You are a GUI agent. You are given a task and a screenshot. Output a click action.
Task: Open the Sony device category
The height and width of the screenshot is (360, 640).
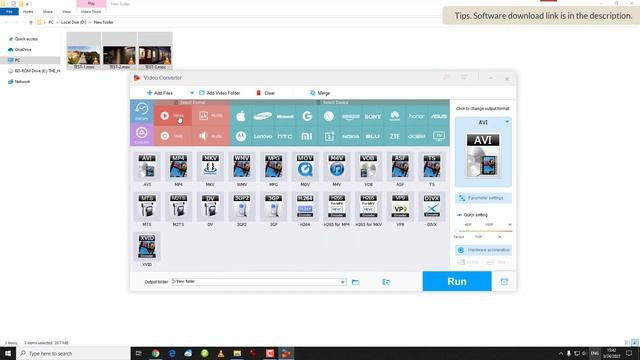(373, 116)
